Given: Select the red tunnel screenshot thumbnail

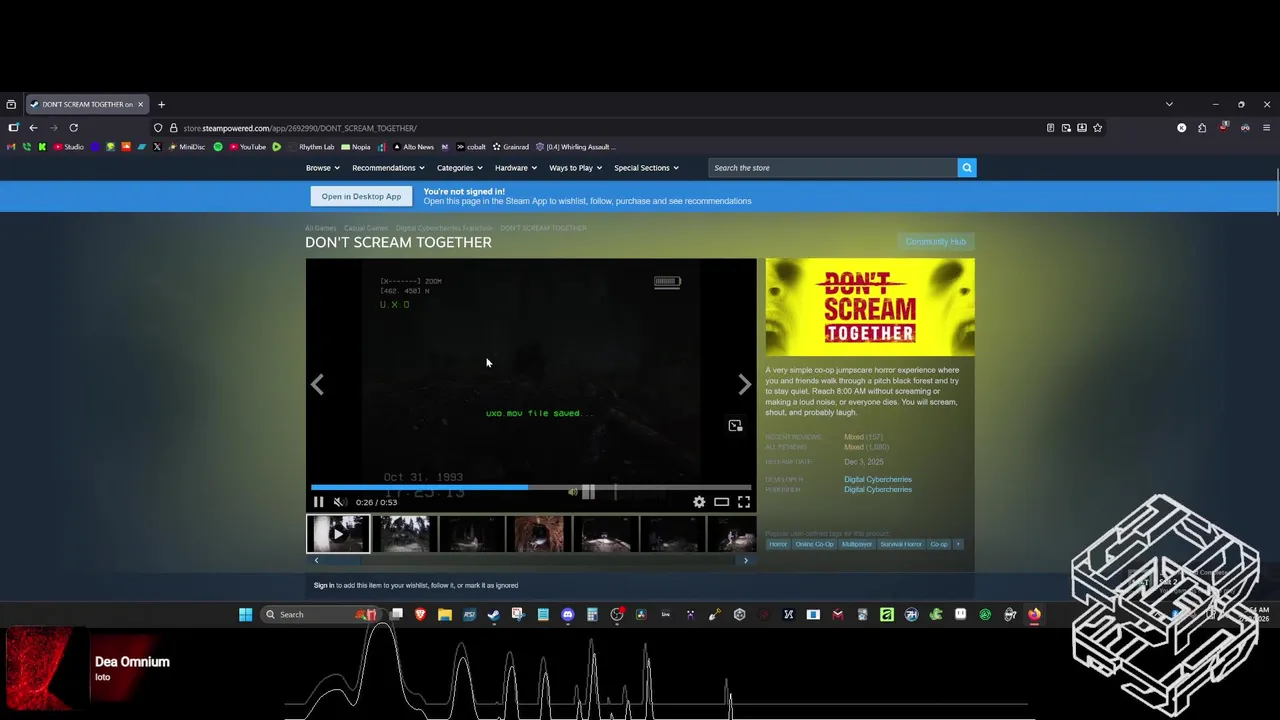Looking at the screenshot, I should tap(539, 534).
